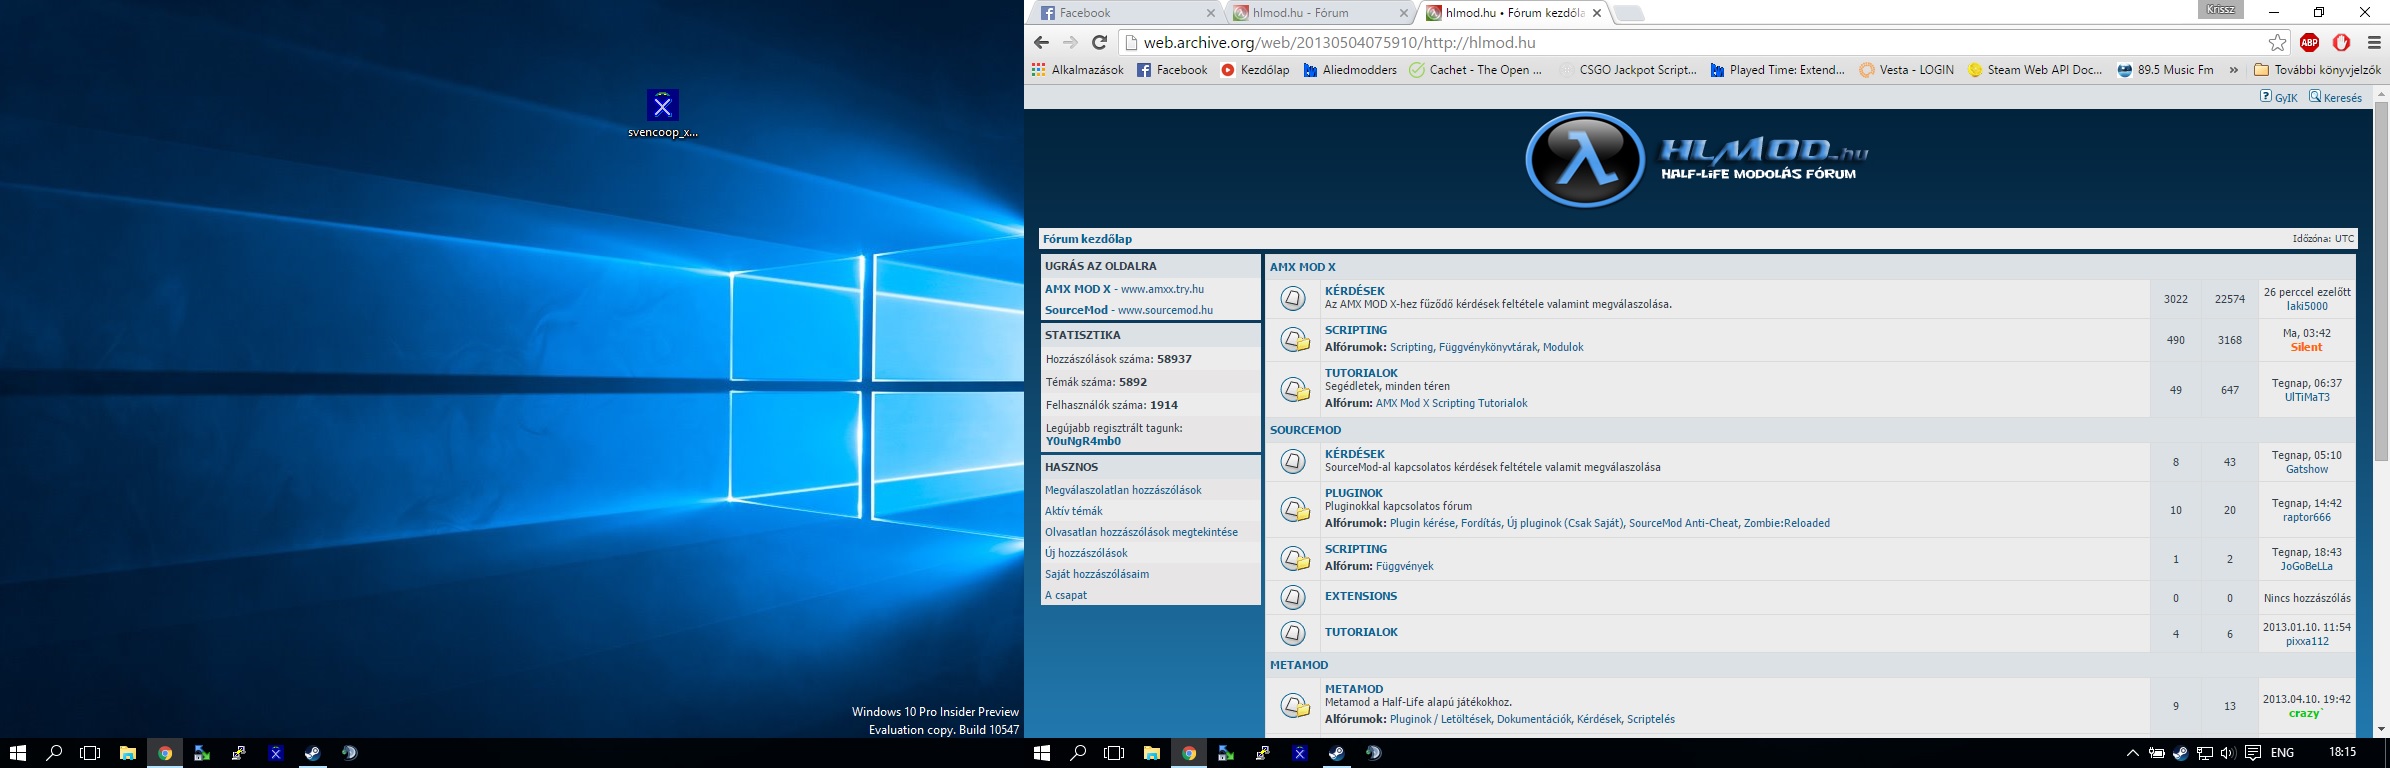Open the Alkalmazások apps shortcut

[1077, 70]
